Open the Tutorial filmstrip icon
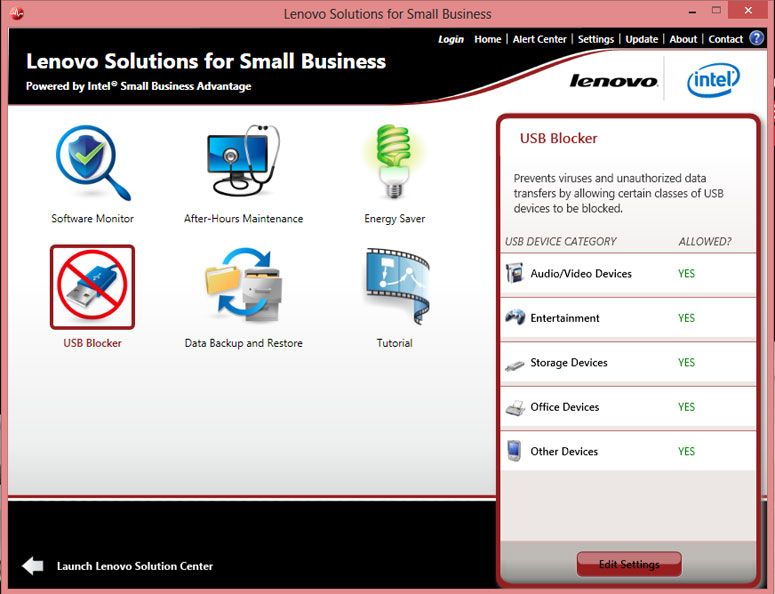The height and width of the screenshot is (594, 775). pyautogui.click(x=397, y=286)
